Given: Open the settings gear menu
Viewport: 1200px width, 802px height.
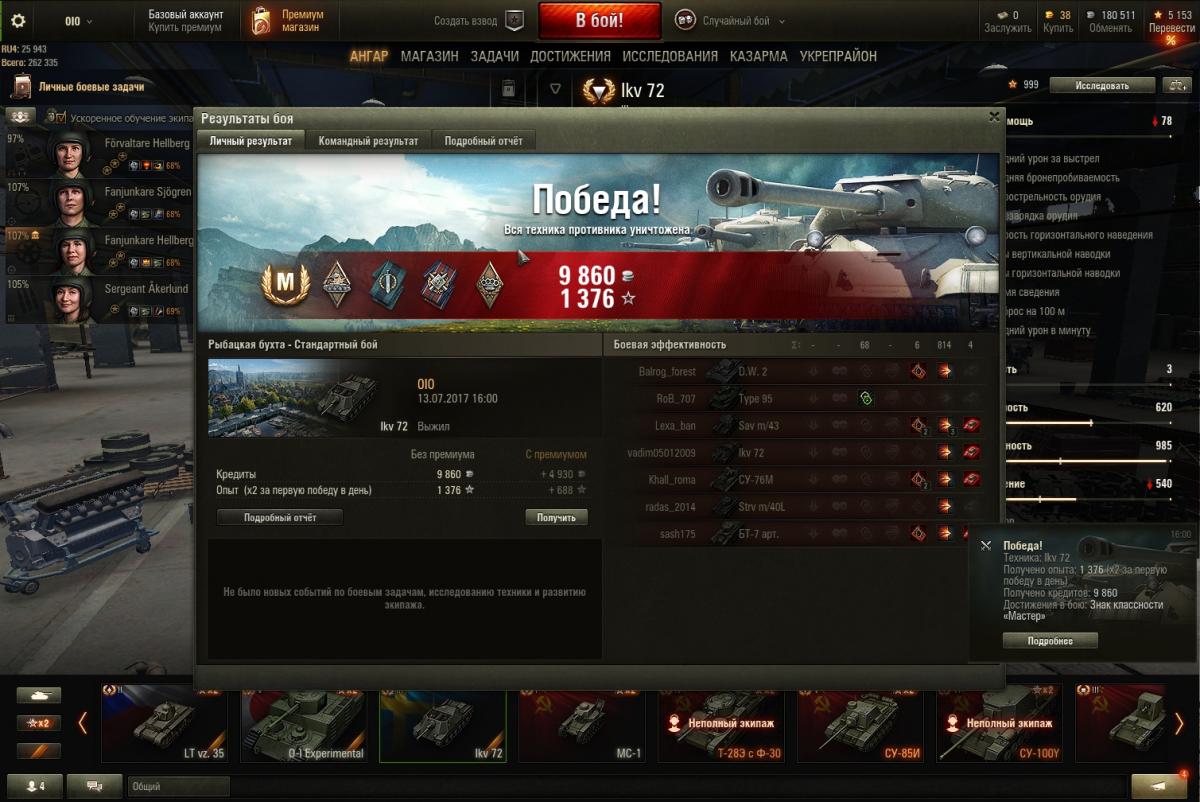Looking at the screenshot, I should point(17,20).
